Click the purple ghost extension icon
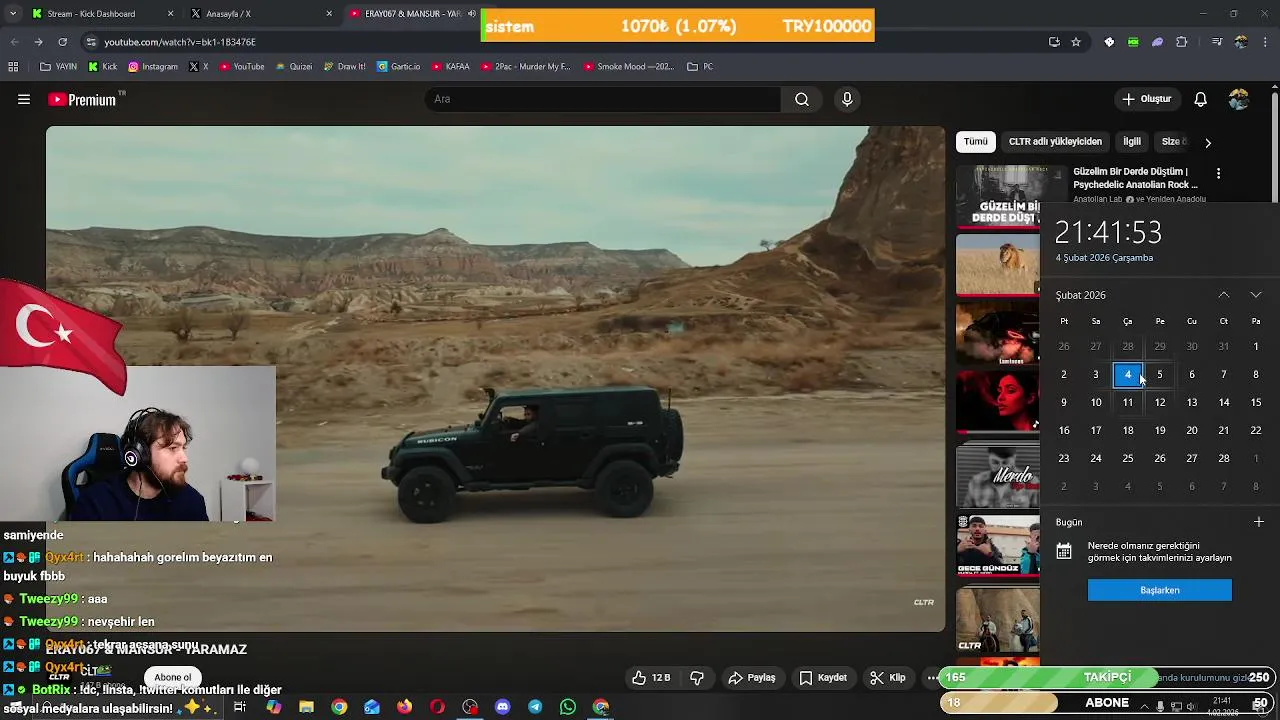This screenshot has width=1280, height=720. coord(1157,42)
